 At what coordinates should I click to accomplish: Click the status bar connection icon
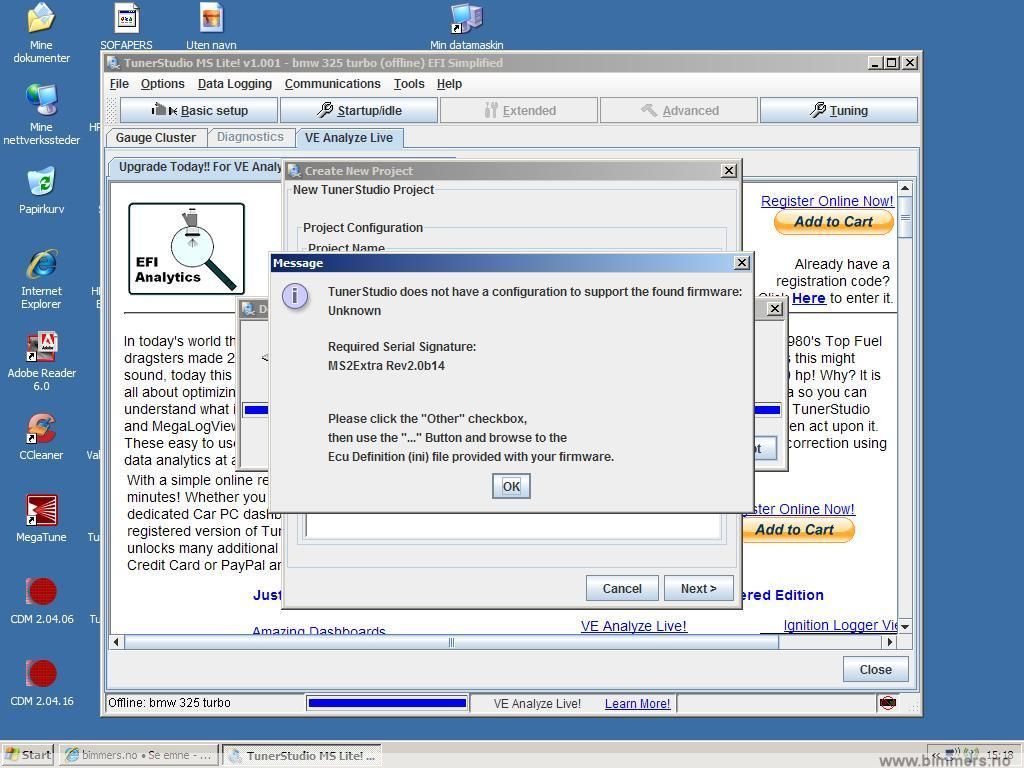(x=888, y=703)
